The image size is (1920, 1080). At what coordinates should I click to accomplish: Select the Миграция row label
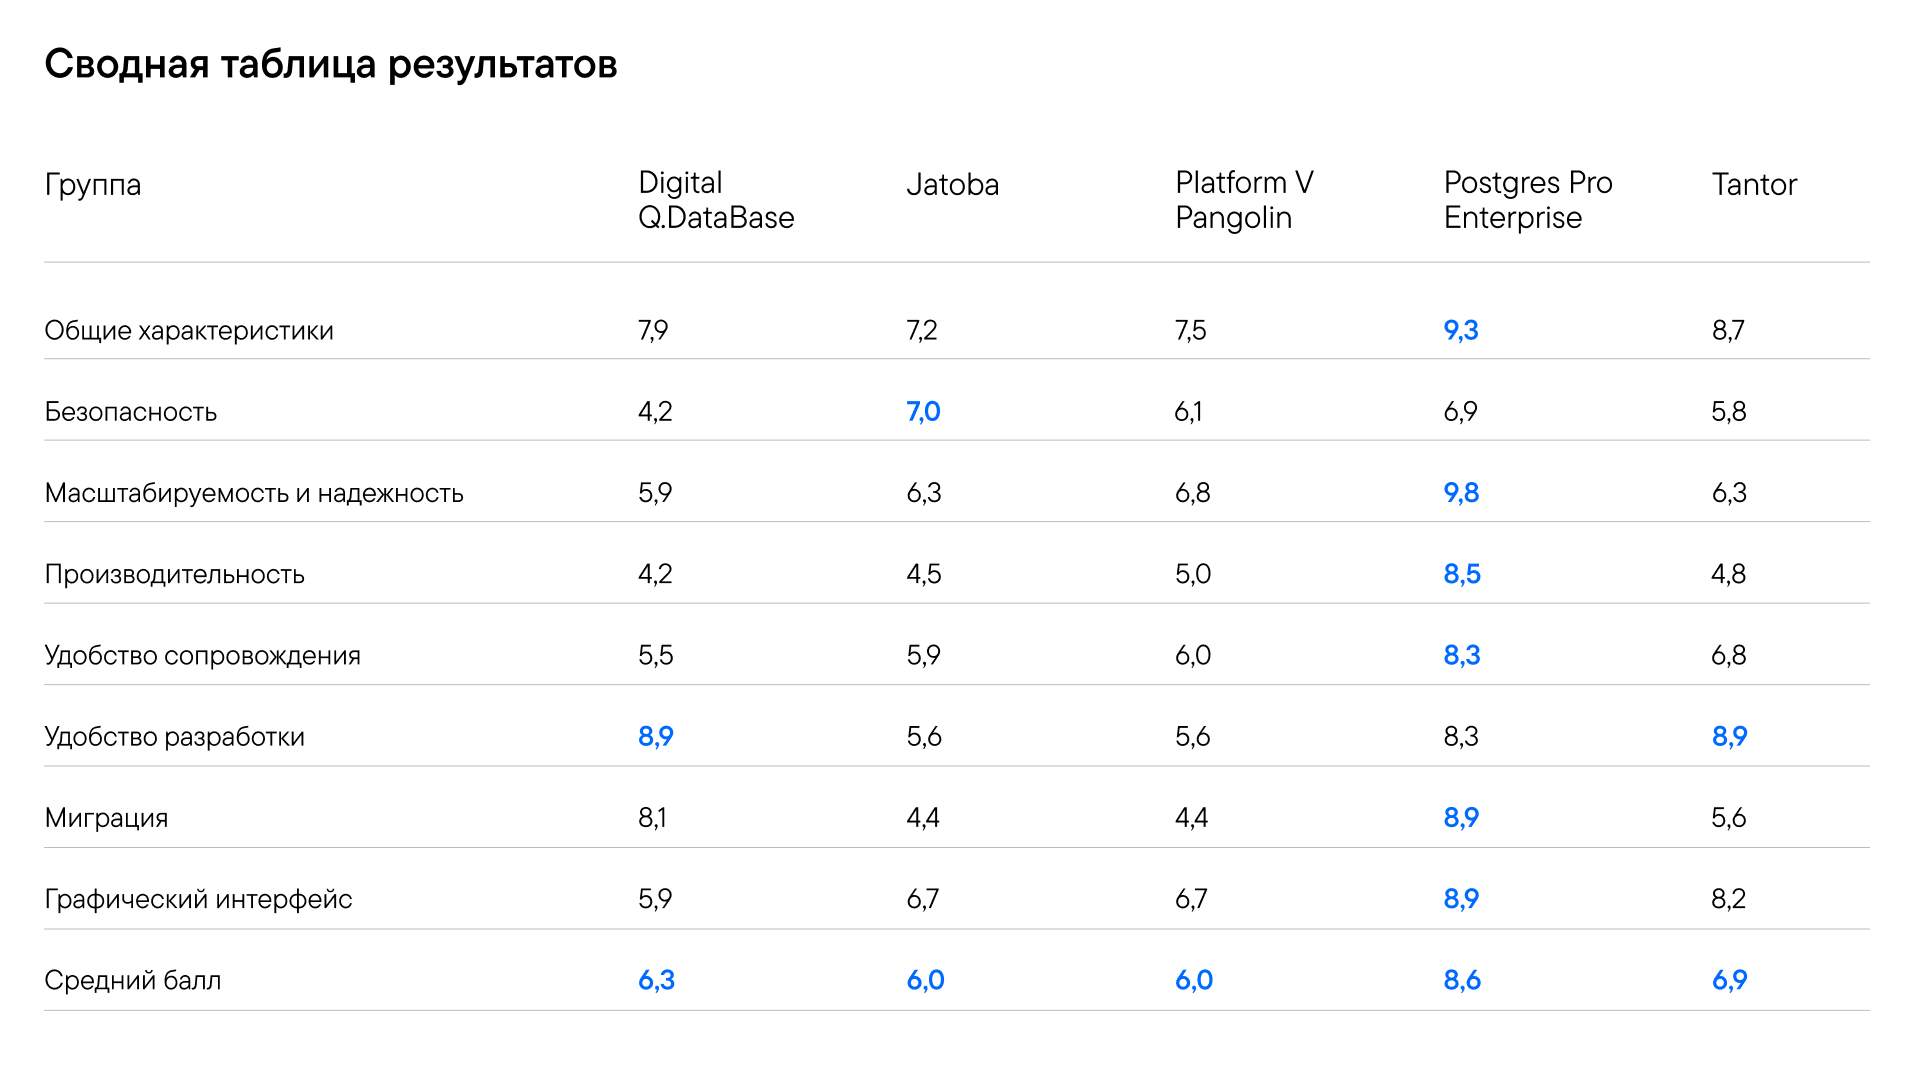(106, 818)
